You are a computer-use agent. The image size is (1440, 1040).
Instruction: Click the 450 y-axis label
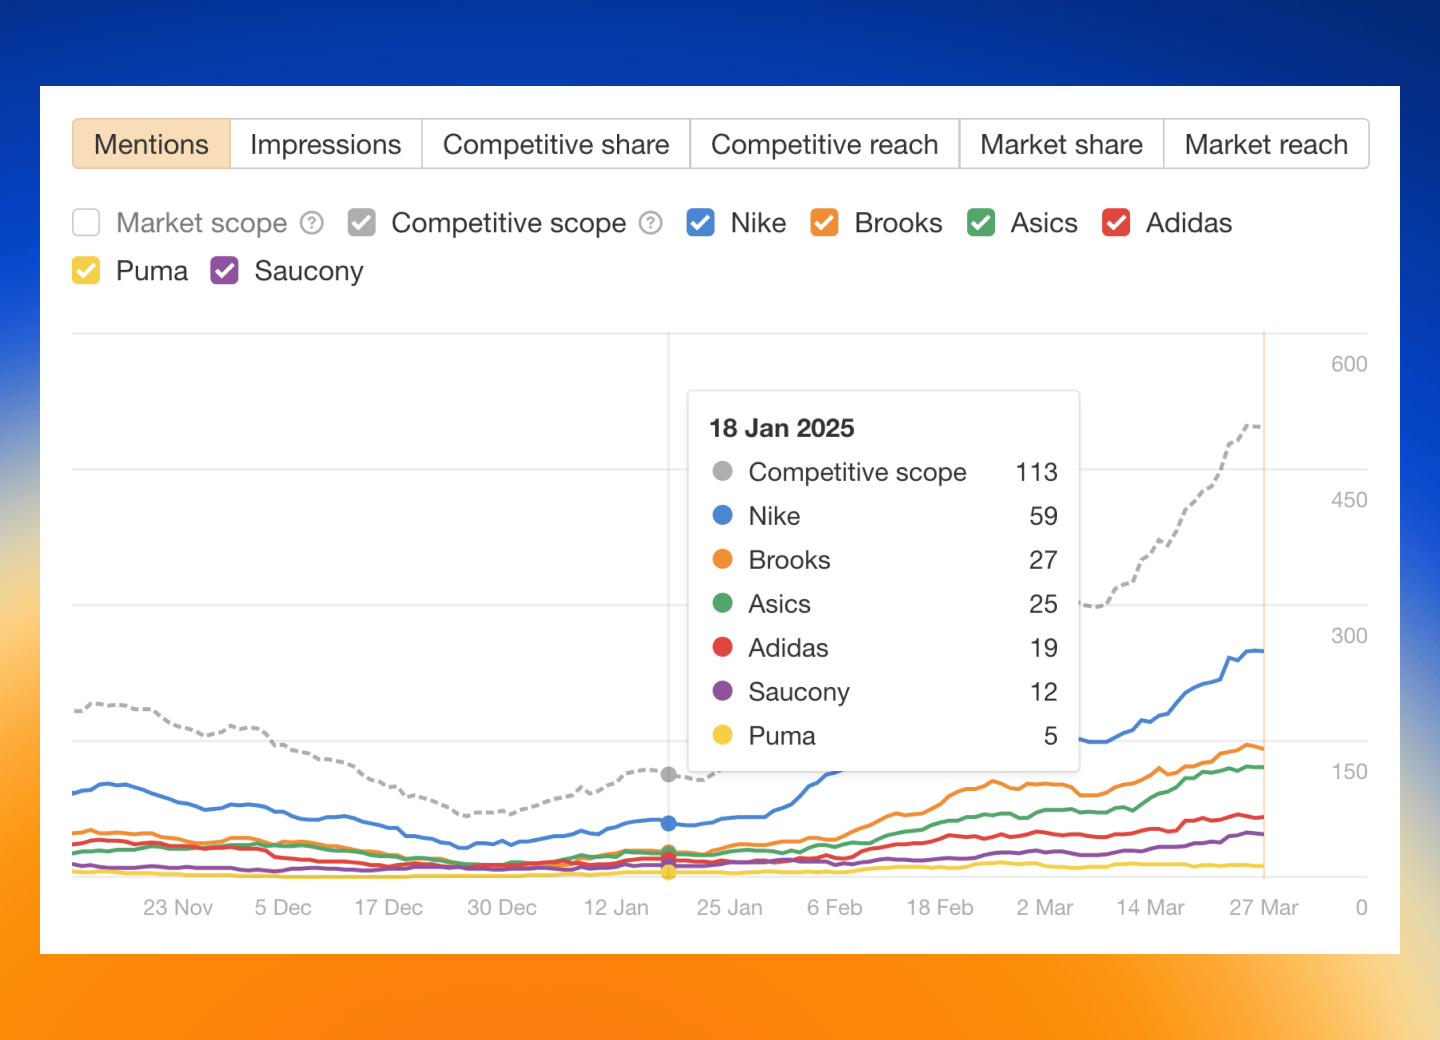pyautogui.click(x=1349, y=500)
